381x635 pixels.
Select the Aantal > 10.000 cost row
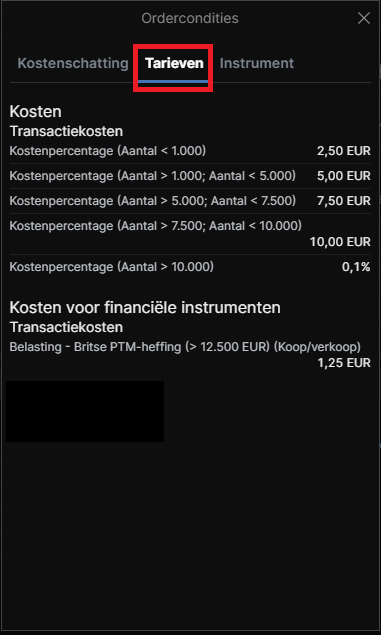[x=190, y=267]
